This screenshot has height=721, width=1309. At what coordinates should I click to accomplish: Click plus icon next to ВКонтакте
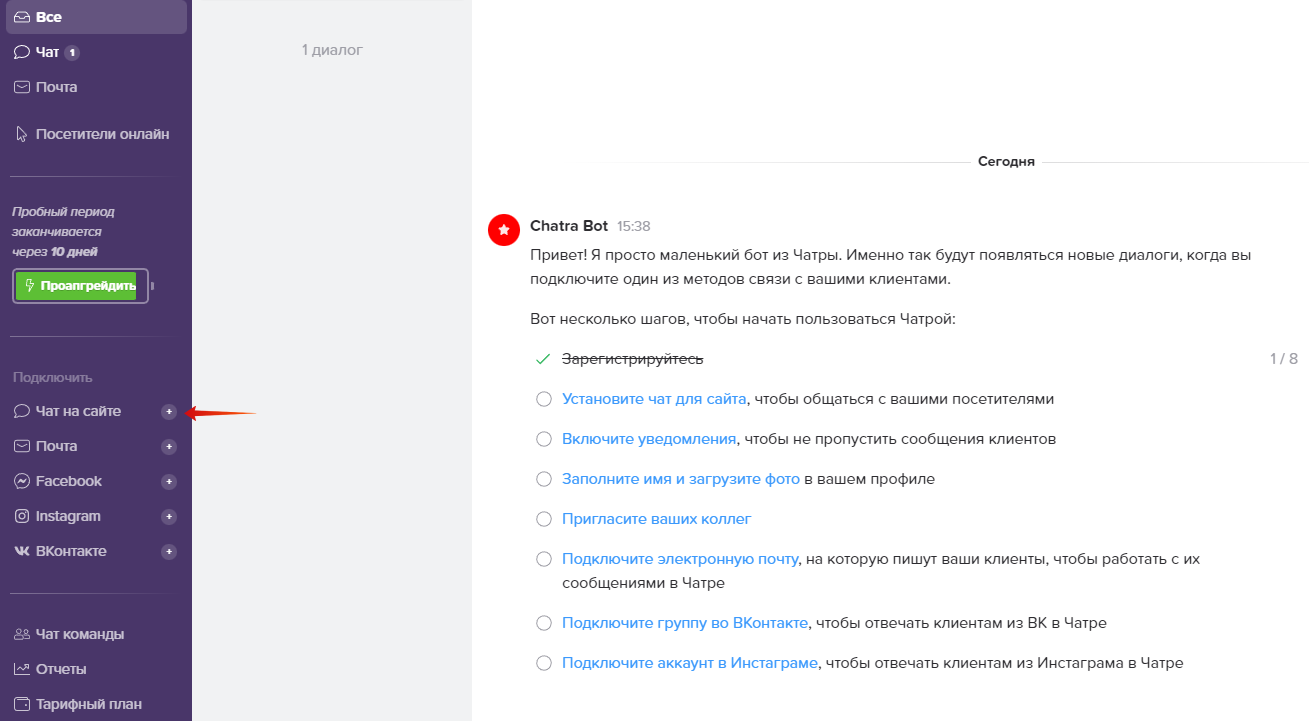[x=169, y=551]
